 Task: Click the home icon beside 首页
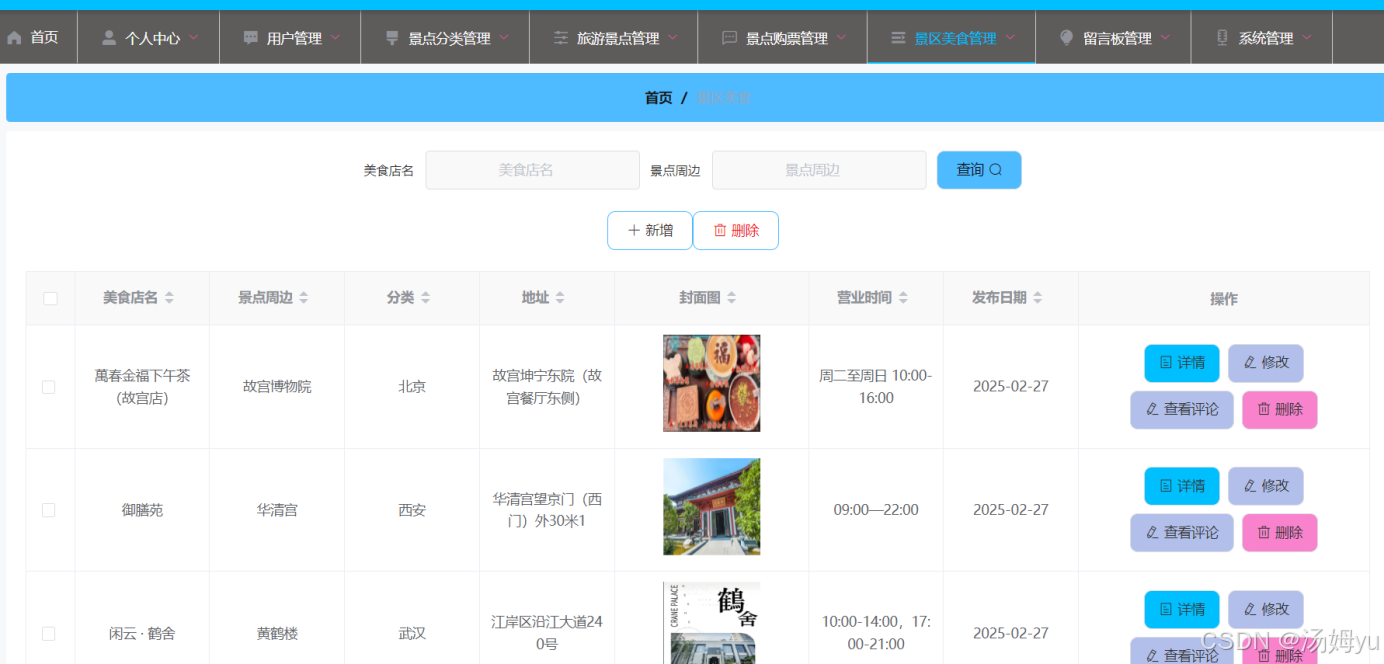point(14,38)
